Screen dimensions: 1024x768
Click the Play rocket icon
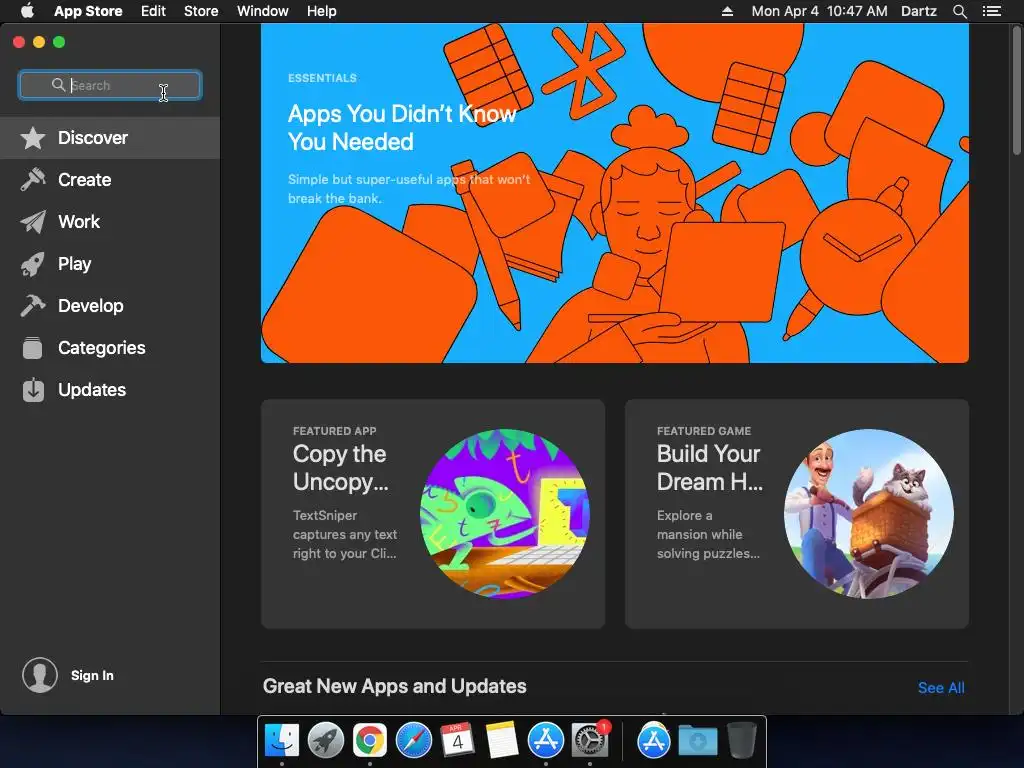(x=33, y=264)
